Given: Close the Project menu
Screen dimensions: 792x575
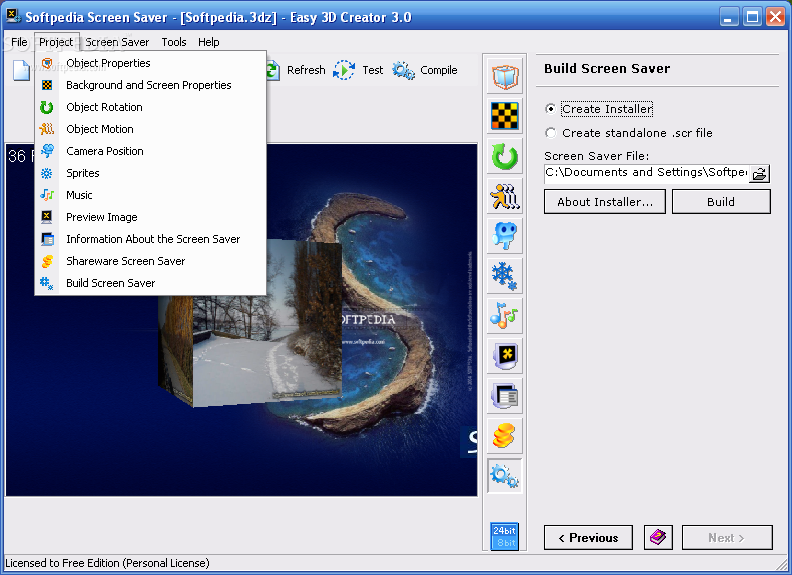Looking at the screenshot, I should (x=56, y=42).
